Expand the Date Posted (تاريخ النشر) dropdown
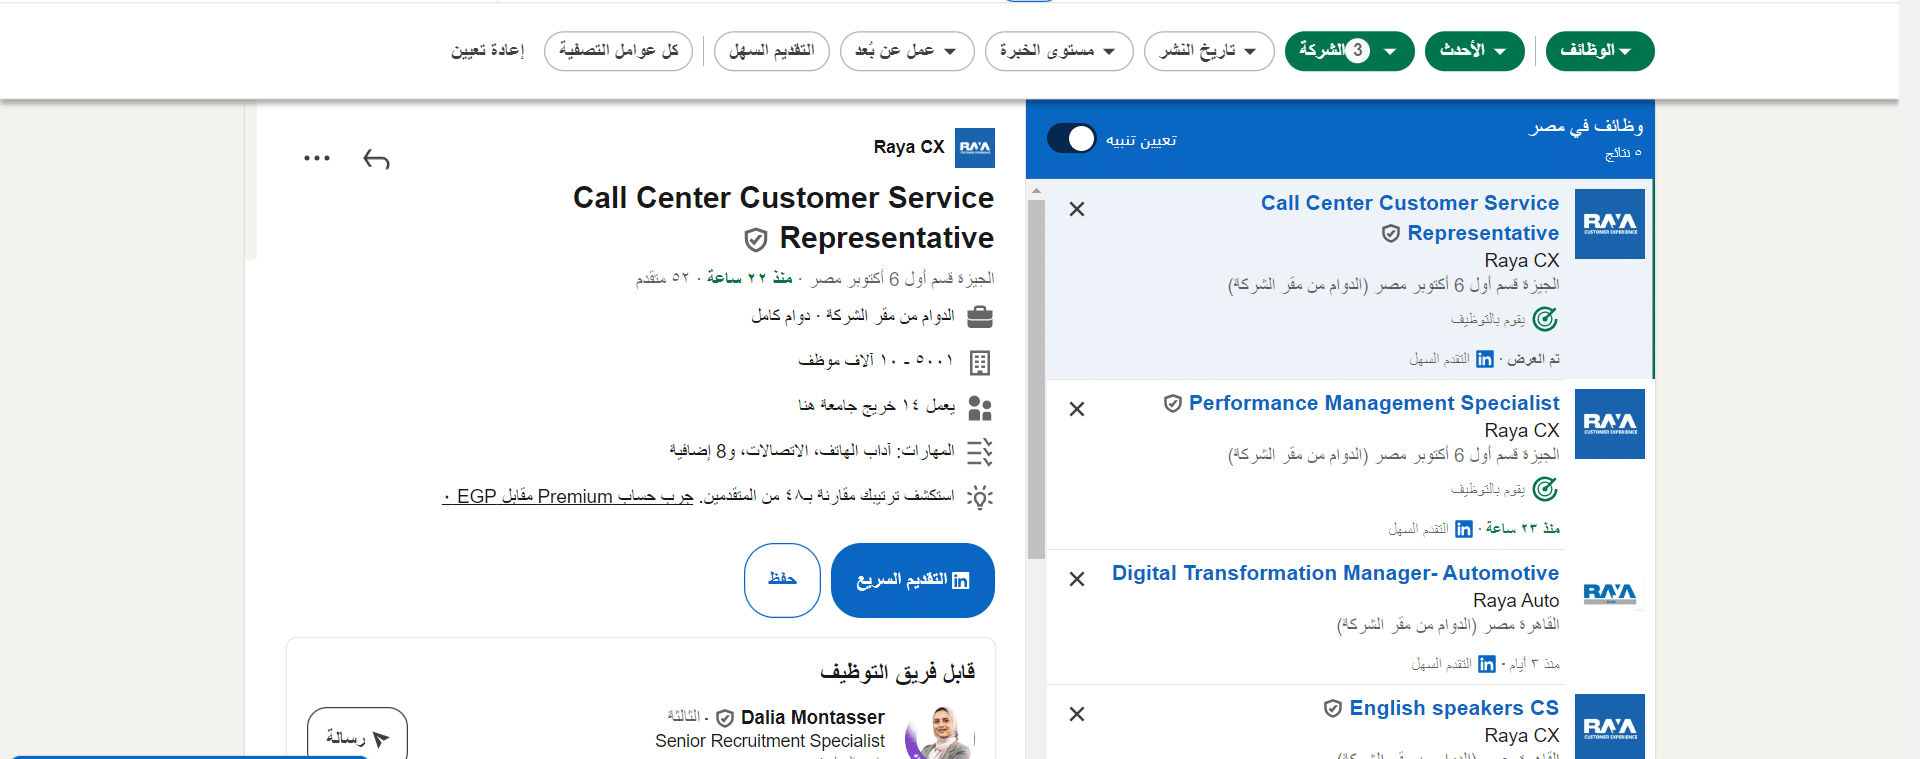1920x759 pixels. tap(1209, 51)
